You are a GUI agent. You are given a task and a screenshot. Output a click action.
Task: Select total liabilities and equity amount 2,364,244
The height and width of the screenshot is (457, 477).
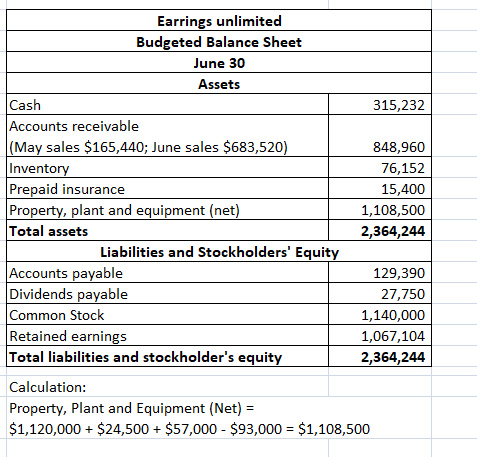(x=380, y=356)
